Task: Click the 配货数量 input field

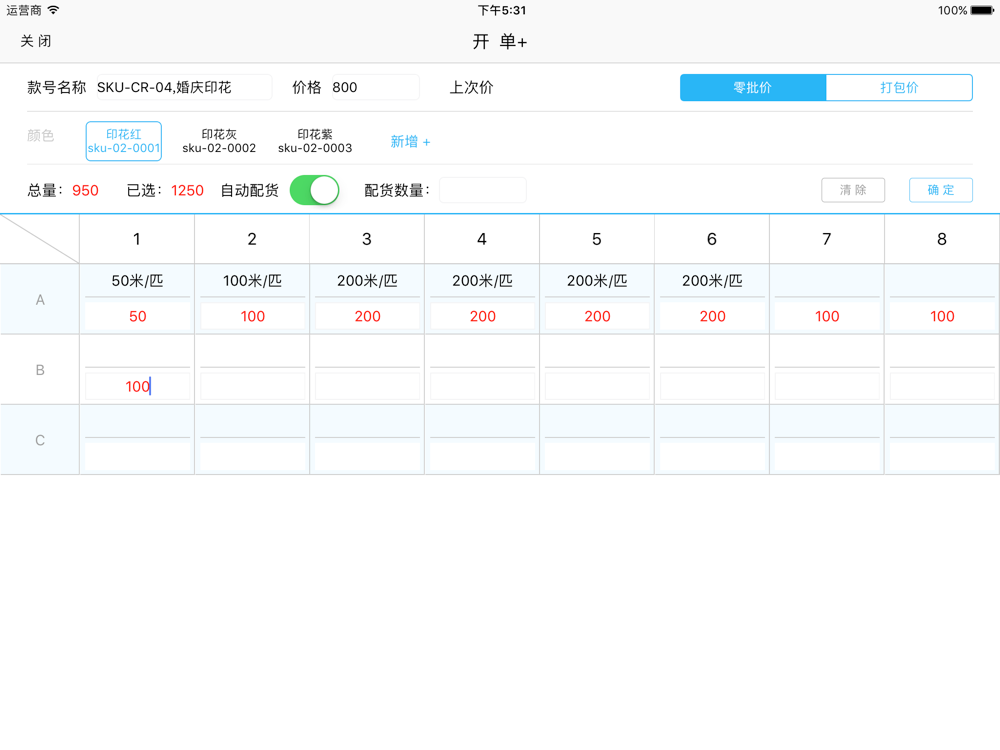Action: (x=483, y=190)
